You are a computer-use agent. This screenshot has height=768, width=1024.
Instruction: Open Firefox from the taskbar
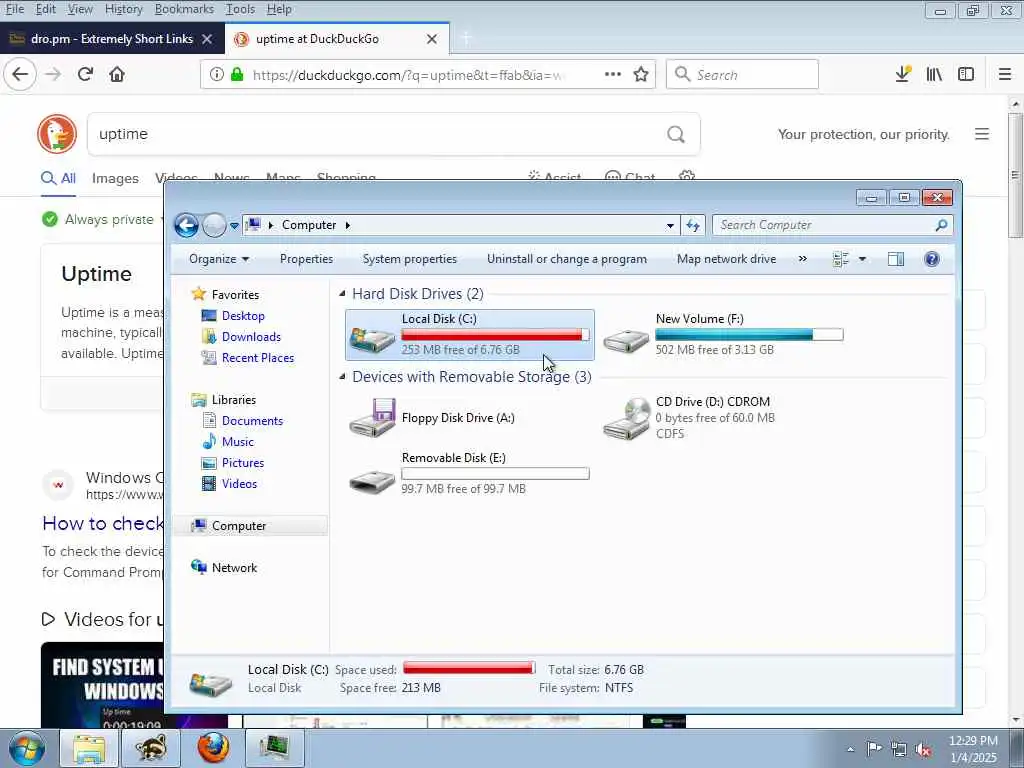point(213,748)
